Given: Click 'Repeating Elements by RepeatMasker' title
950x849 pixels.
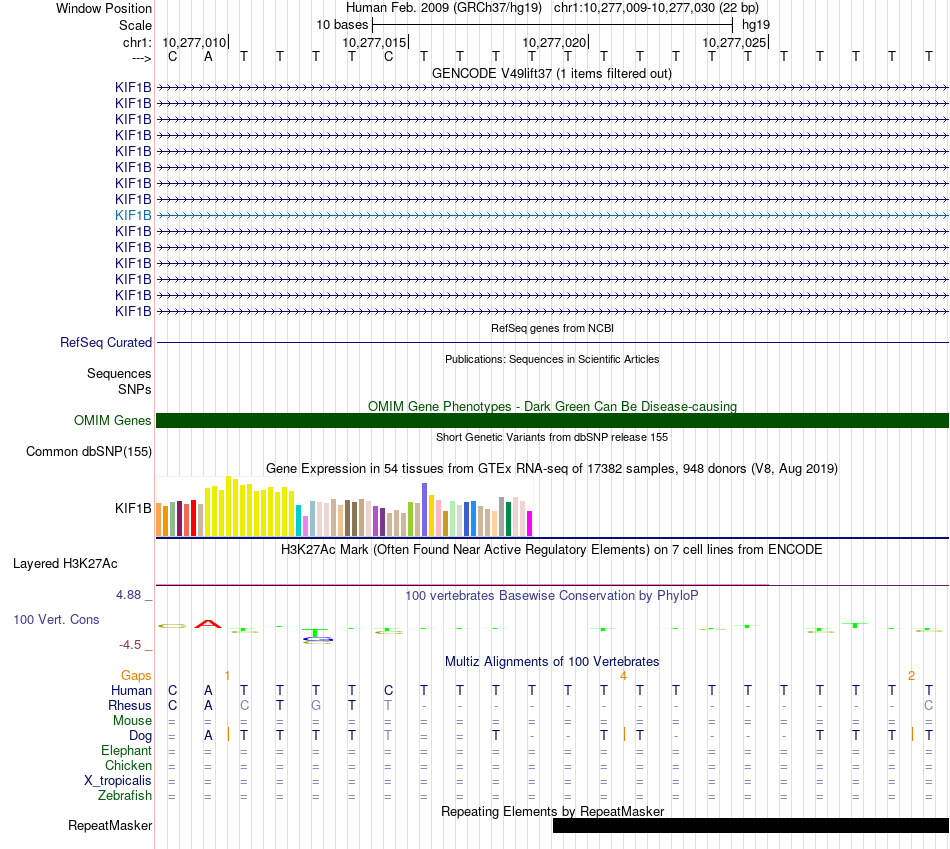Looking at the screenshot, I should [552, 811].
